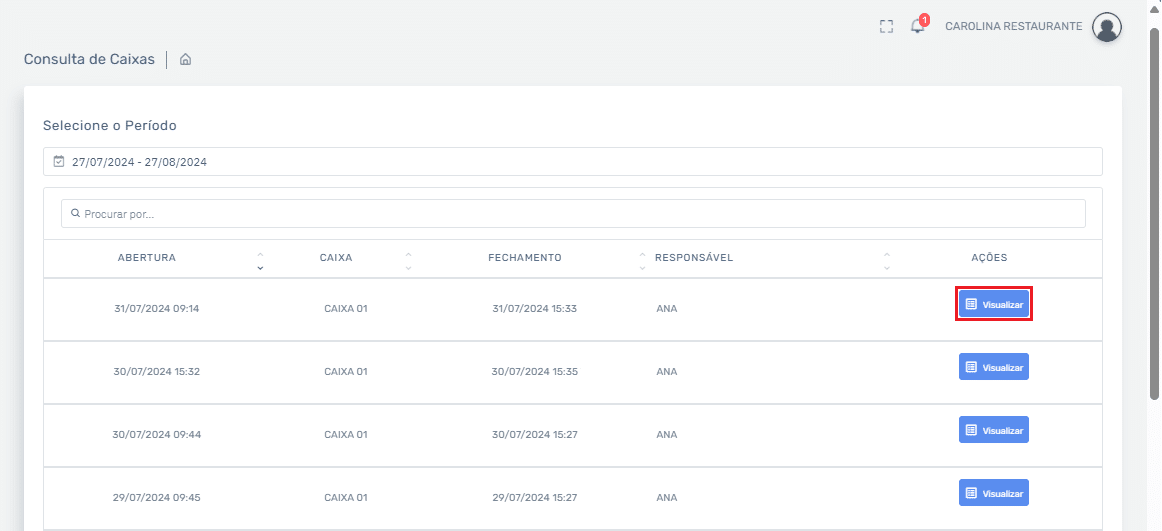
Task: Open the notifications bell
Action: tap(917, 27)
